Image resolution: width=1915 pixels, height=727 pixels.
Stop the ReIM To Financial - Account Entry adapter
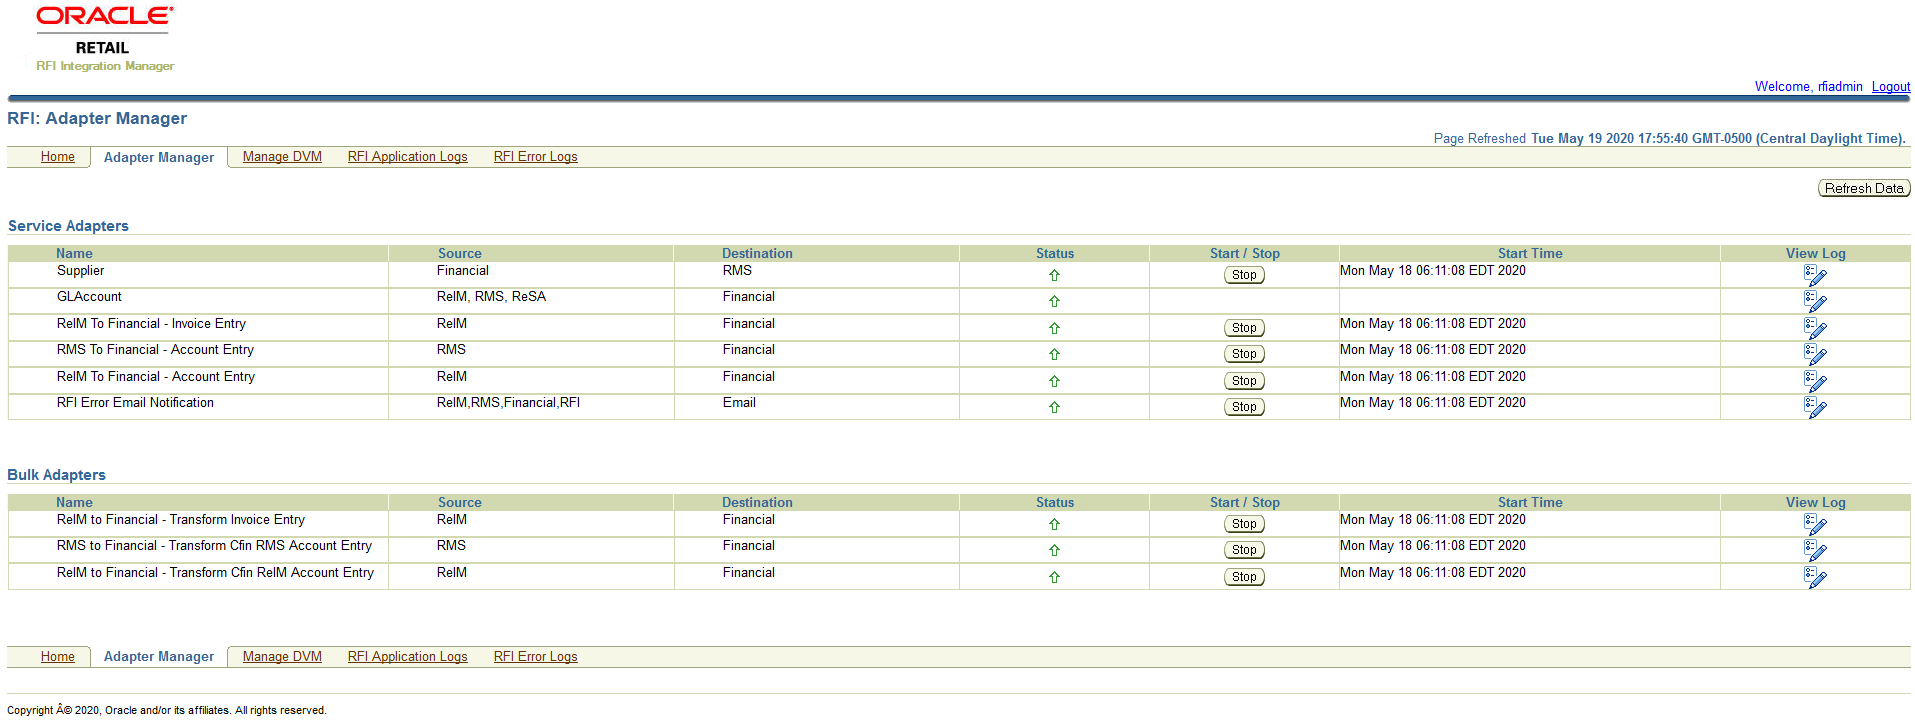[1244, 381]
